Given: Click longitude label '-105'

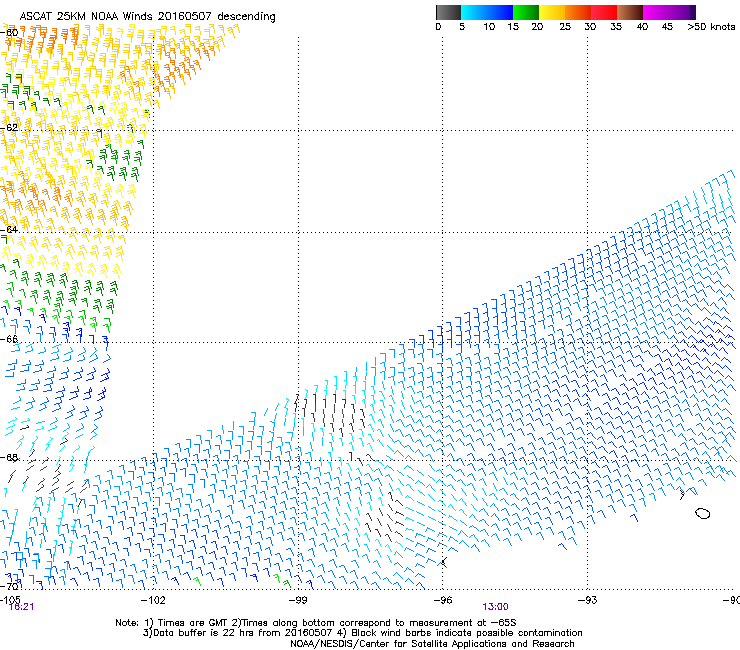Looking at the screenshot, I should [x=10, y=599].
